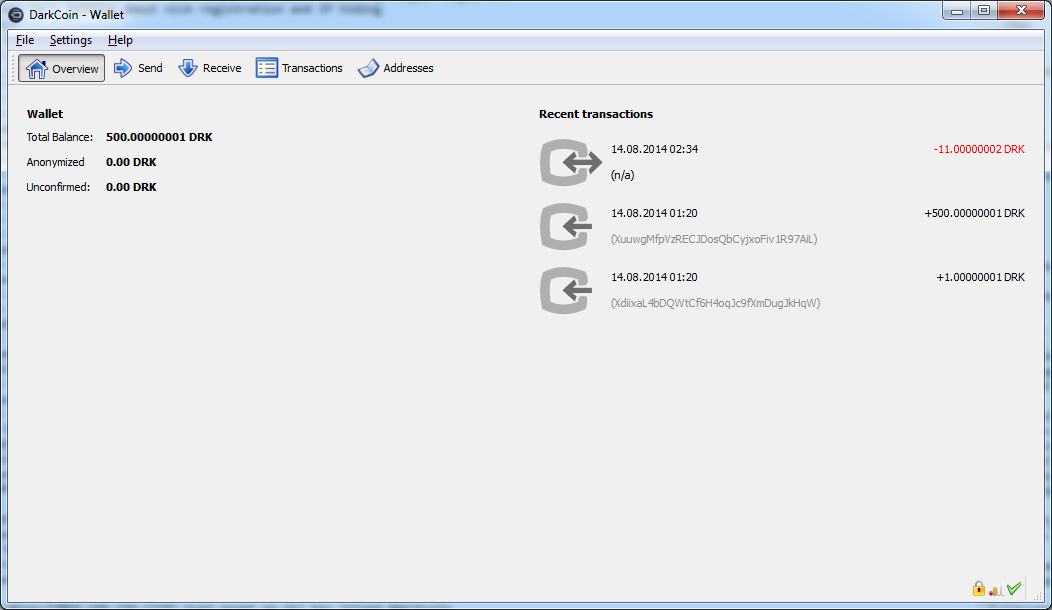This screenshot has height=610, width=1052.
Task: Click the +1.00000001 DRK amount
Action: (980, 277)
